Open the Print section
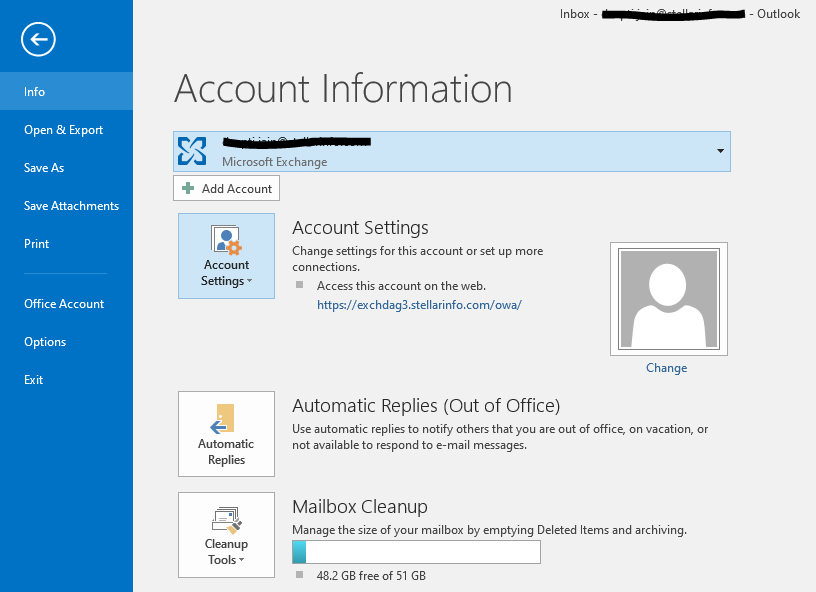The width and height of the screenshot is (816, 592). (x=36, y=243)
